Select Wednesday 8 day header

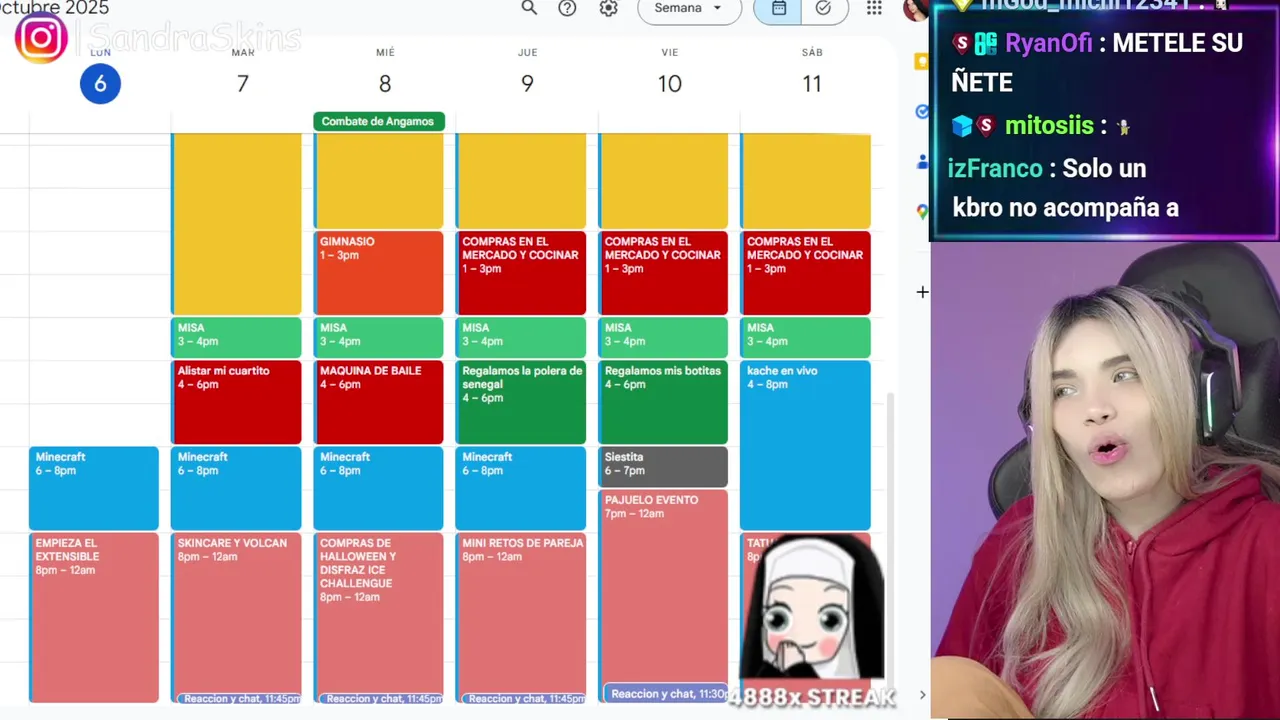pyautogui.click(x=385, y=84)
